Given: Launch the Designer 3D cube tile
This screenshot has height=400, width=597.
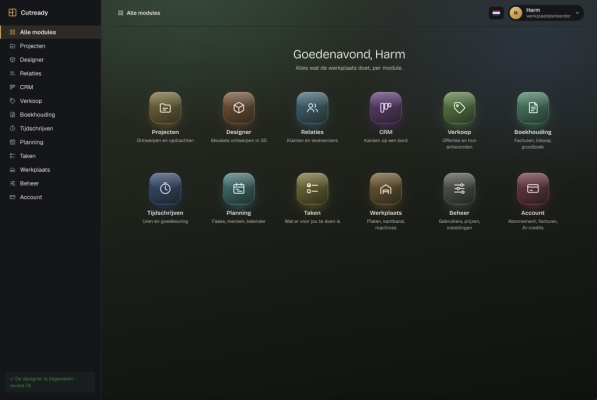Looking at the screenshot, I should tap(239, 108).
